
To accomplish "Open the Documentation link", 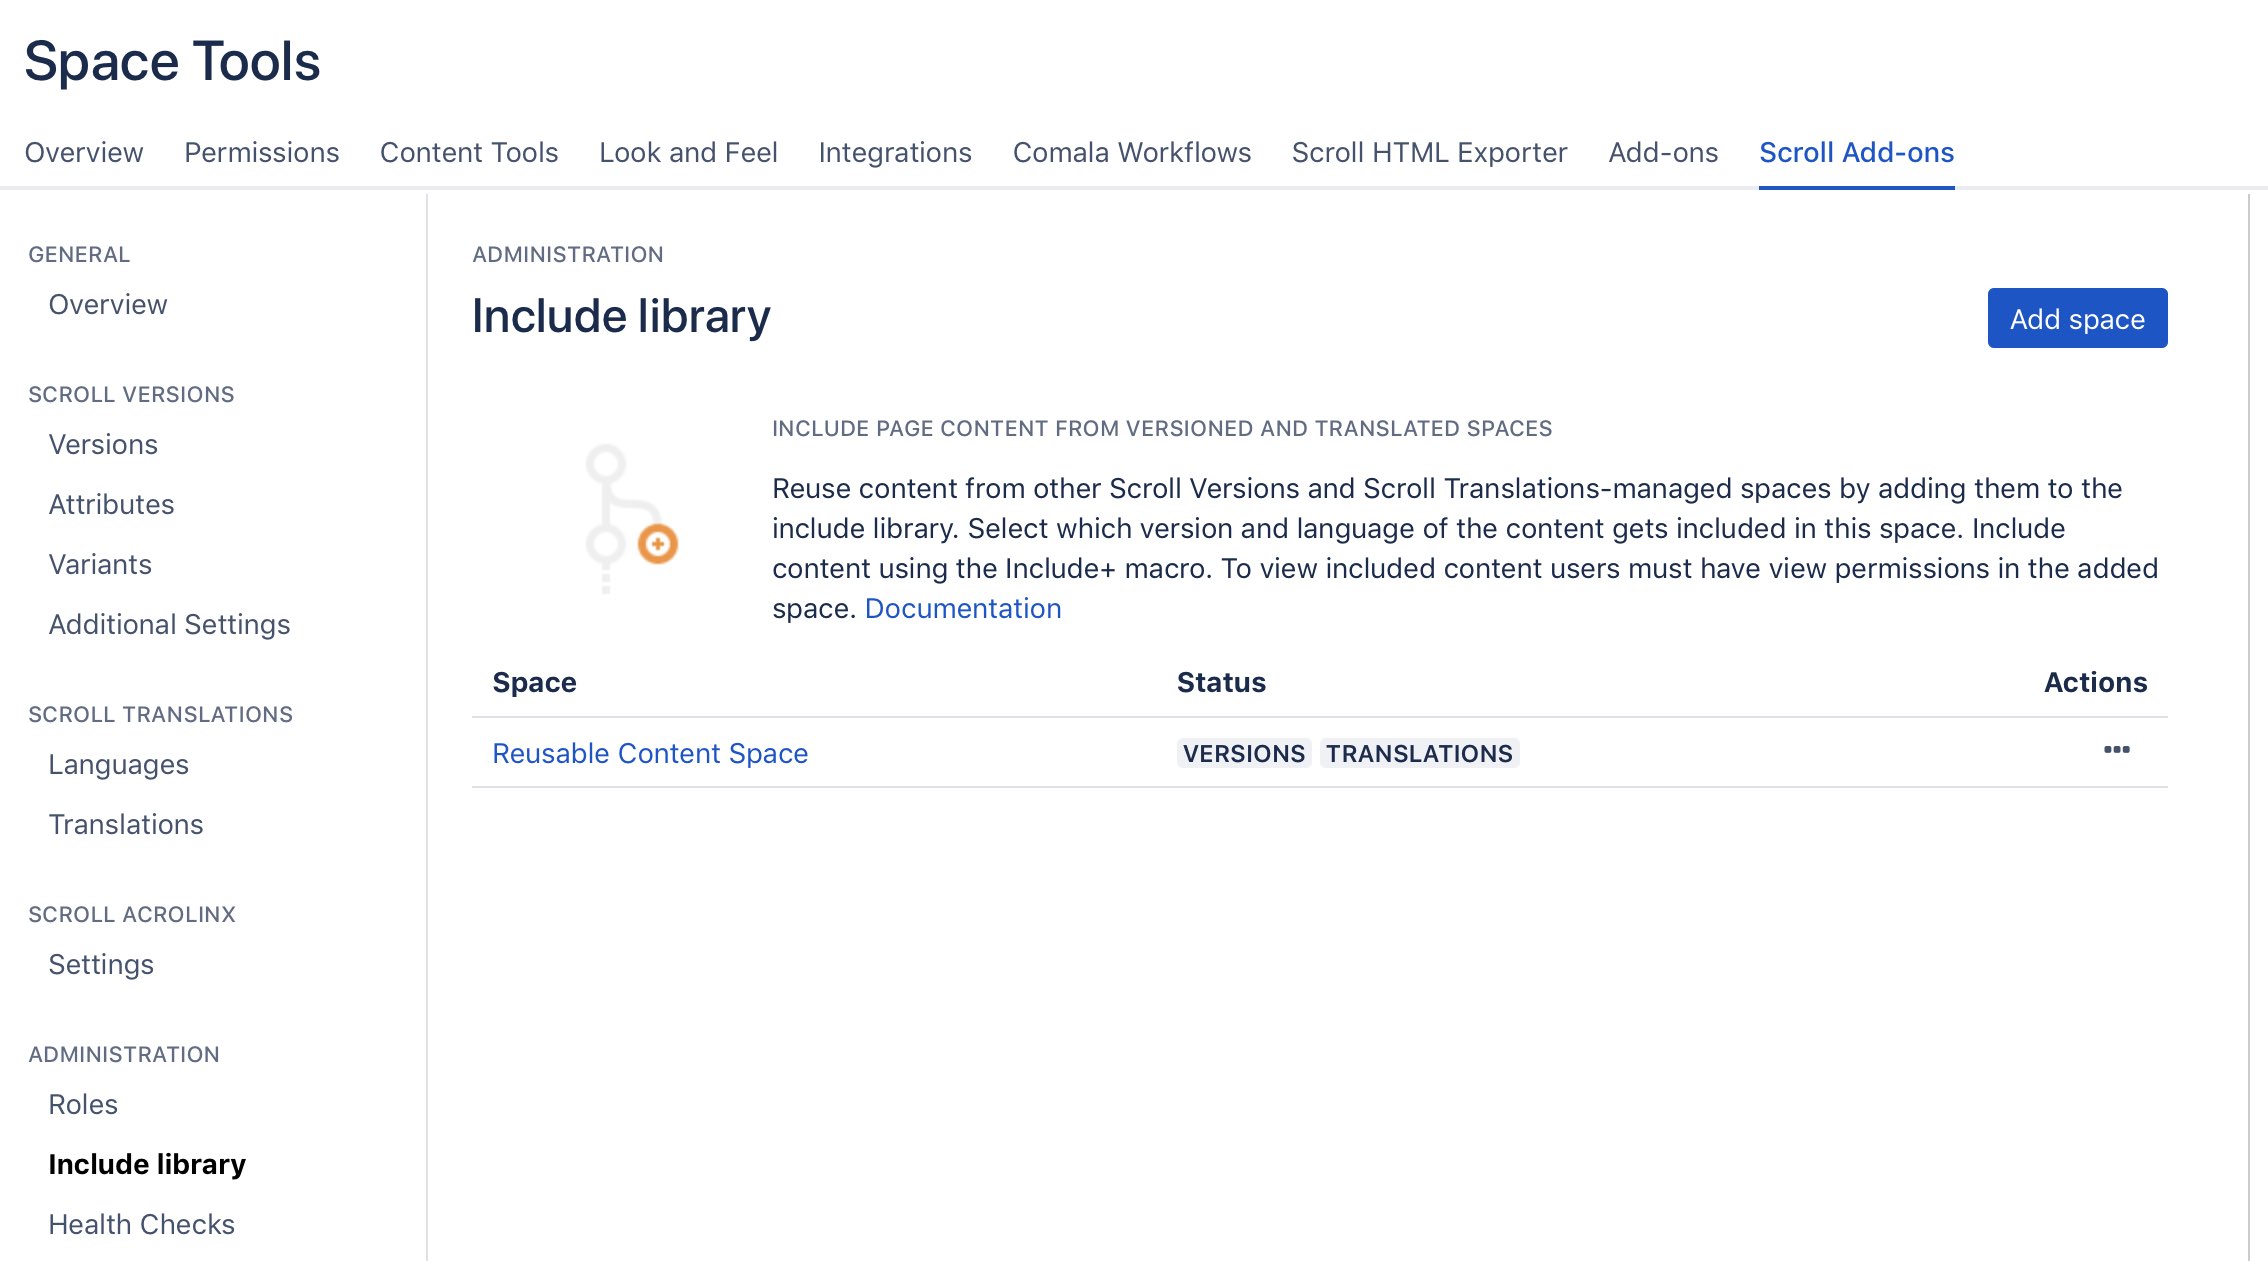I will coord(962,608).
